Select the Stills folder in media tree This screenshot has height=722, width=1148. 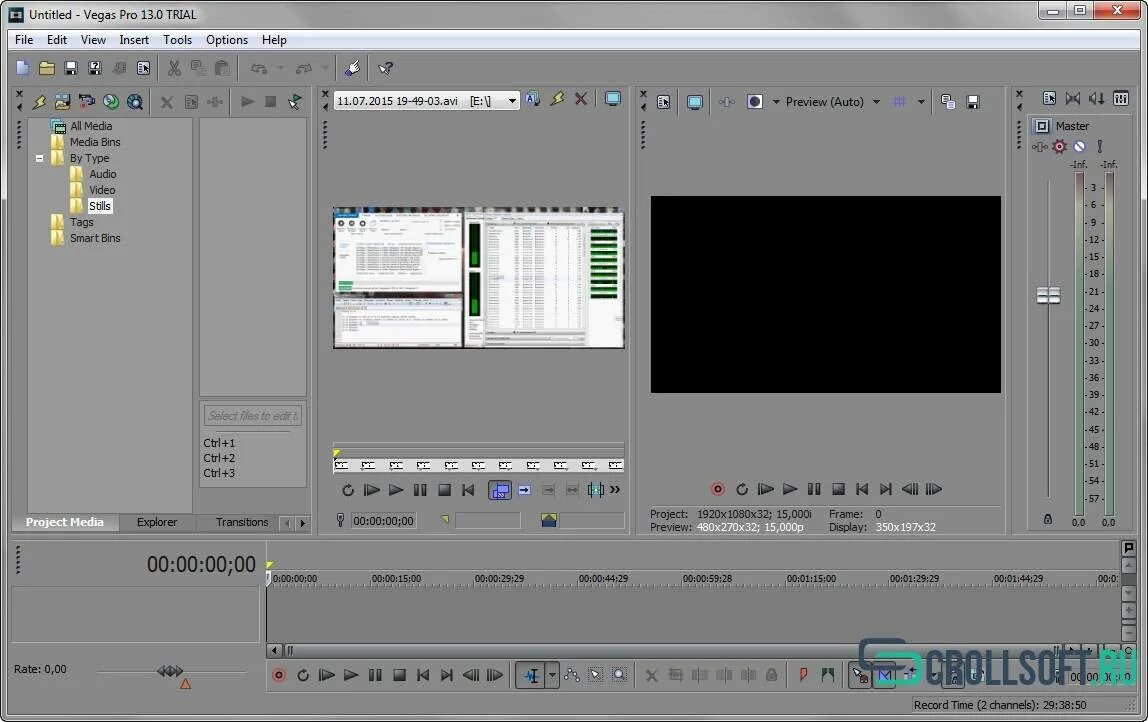click(x=100, y=206)
